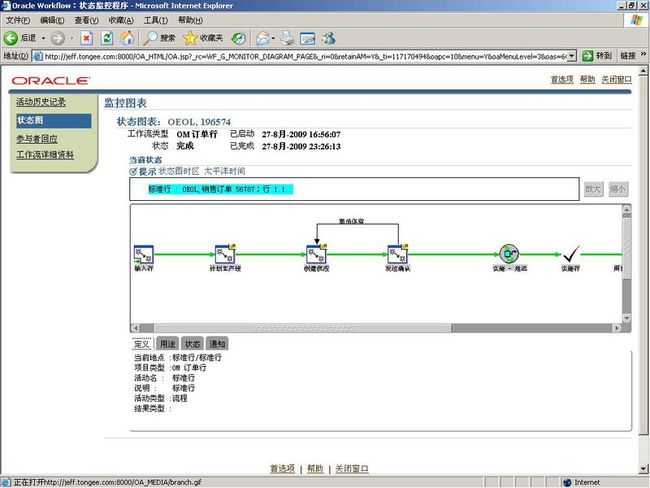This screenshot has height=488, width=650.
Task: Click the 缩小 zoom out button
Action: (618, 189)
